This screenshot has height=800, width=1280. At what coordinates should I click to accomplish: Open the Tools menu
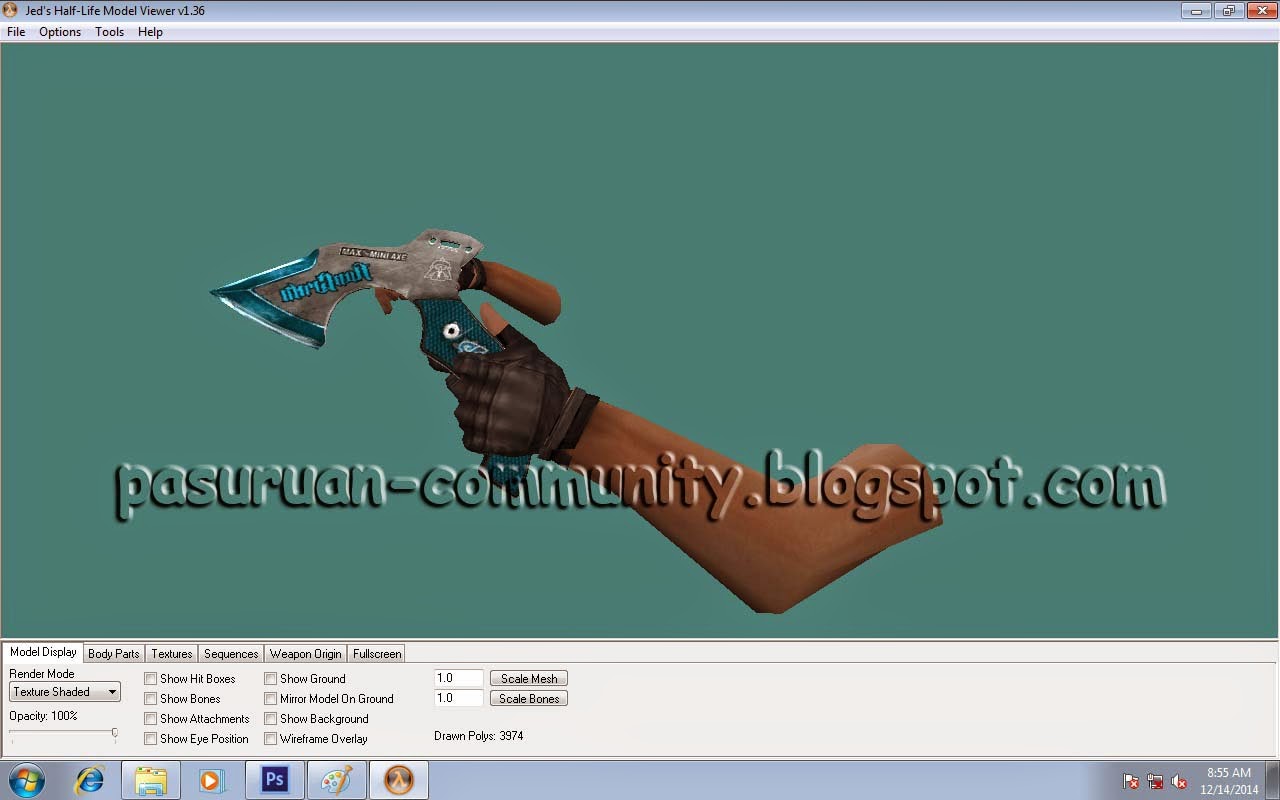coord(110,32)
